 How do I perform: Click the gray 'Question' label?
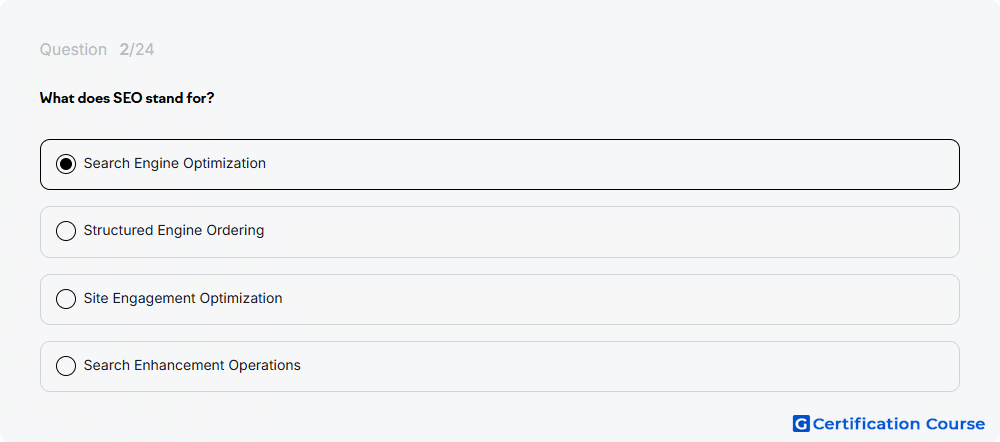(x=73, y=50)
